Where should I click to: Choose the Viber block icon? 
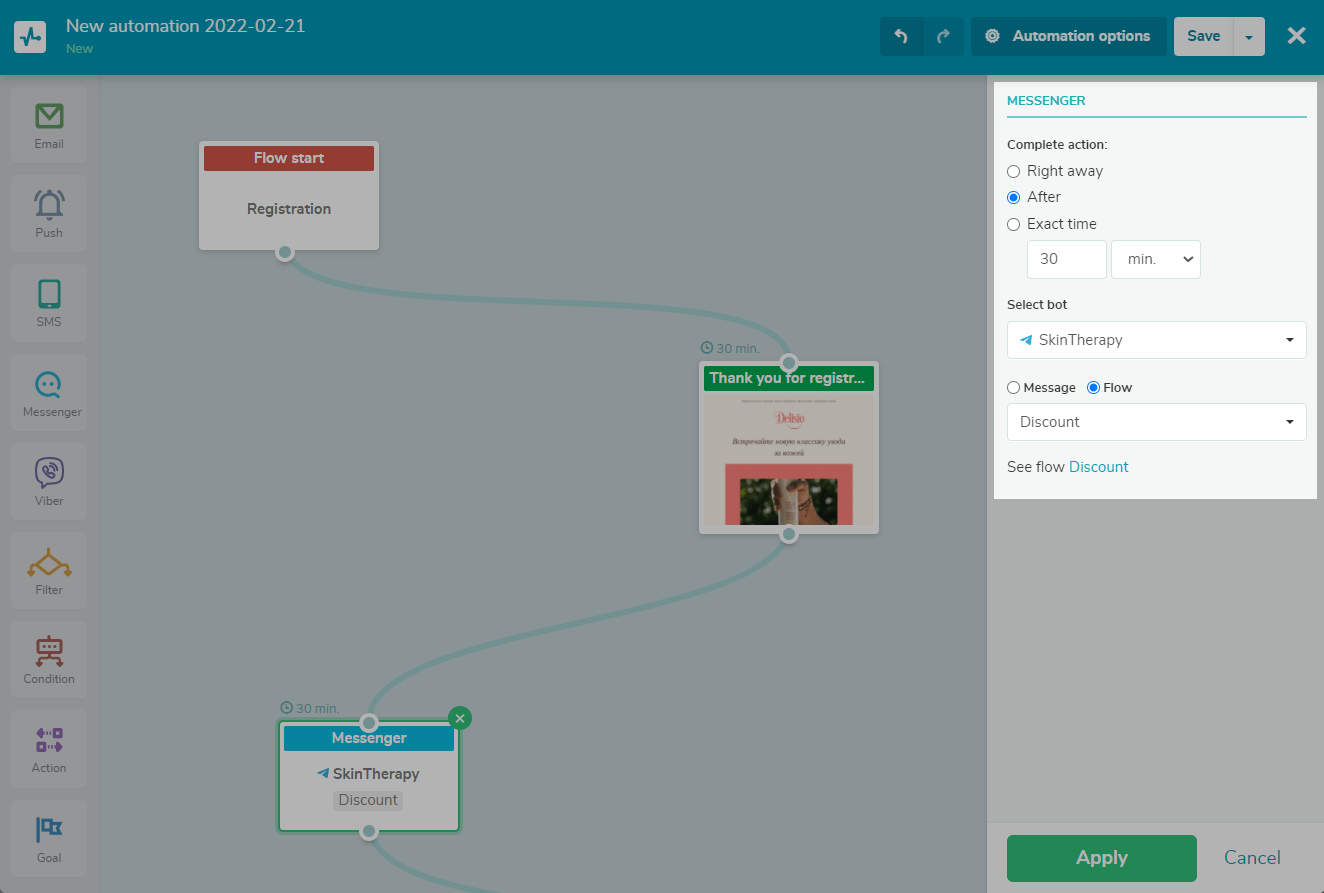[49, 480]
